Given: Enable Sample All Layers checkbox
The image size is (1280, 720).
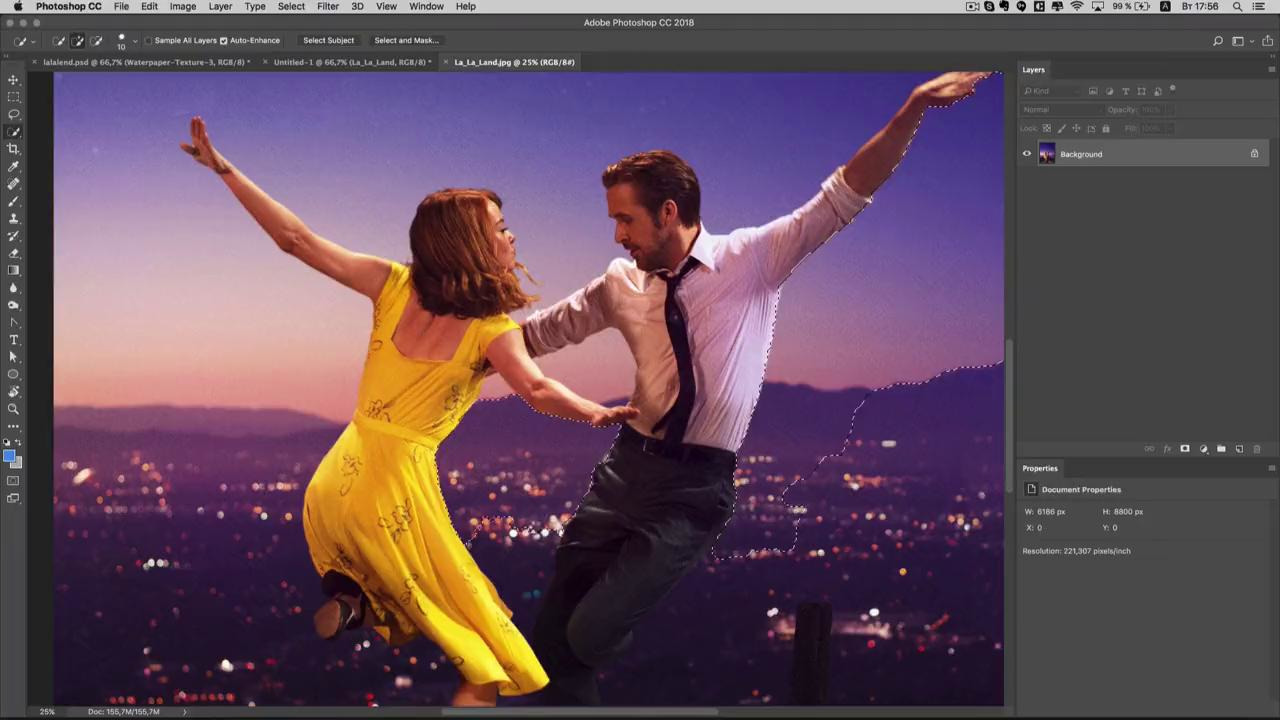Looking at the screenshot, I should pyautogui.click(x=148, y=41).
